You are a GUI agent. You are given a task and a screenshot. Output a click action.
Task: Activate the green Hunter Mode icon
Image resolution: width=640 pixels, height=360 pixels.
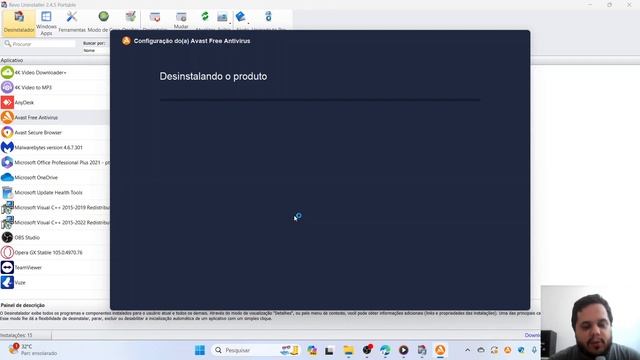(103, 17)
